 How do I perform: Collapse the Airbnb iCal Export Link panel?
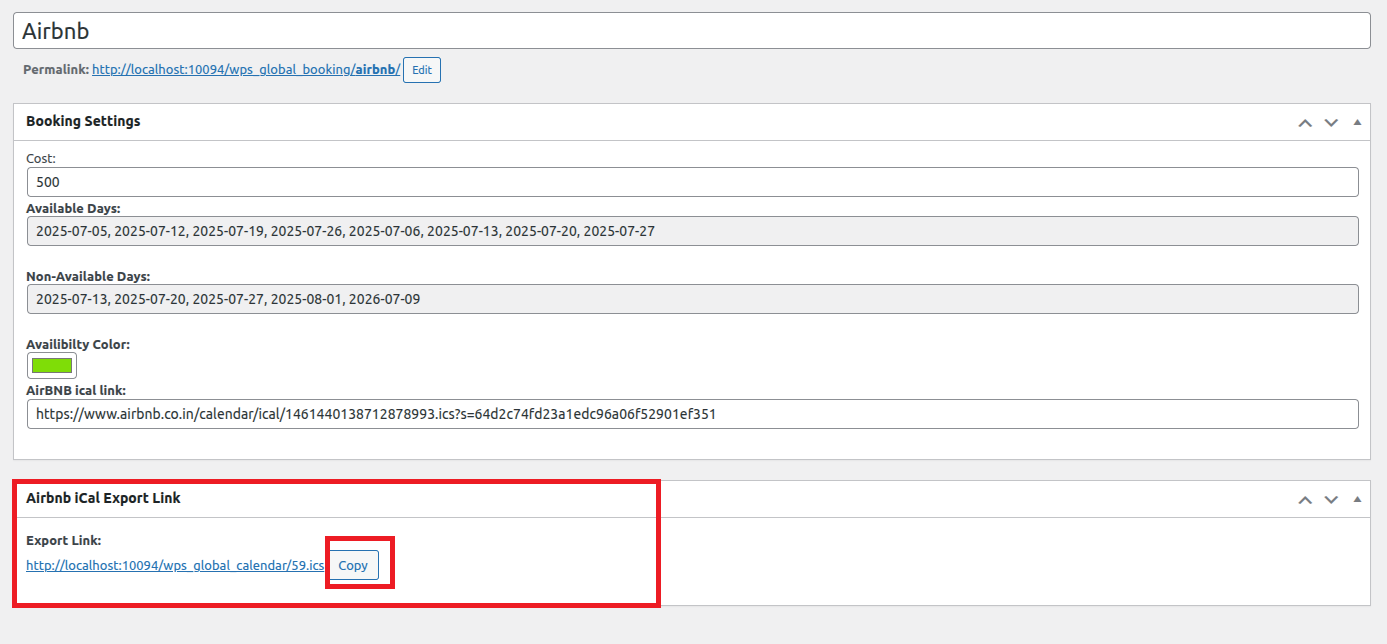click(x=1357, y=499)
